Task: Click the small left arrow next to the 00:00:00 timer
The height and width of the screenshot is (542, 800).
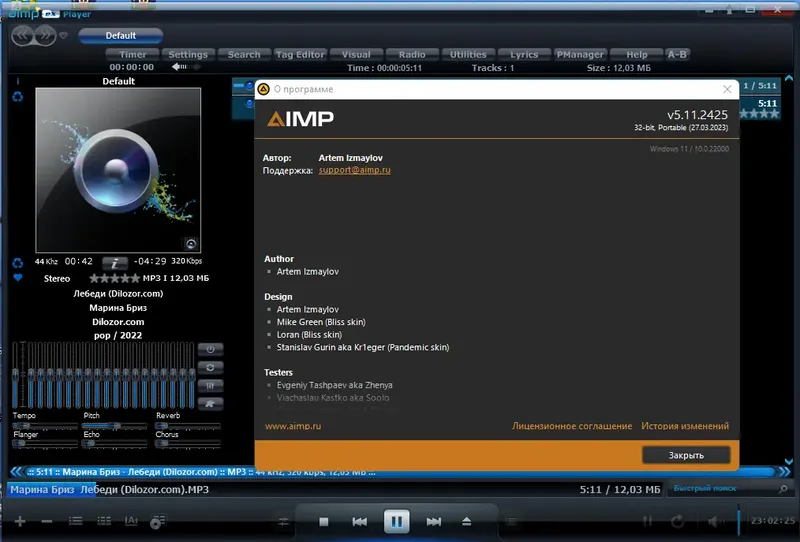Action: pyautogui.click(x=179, y=67)
